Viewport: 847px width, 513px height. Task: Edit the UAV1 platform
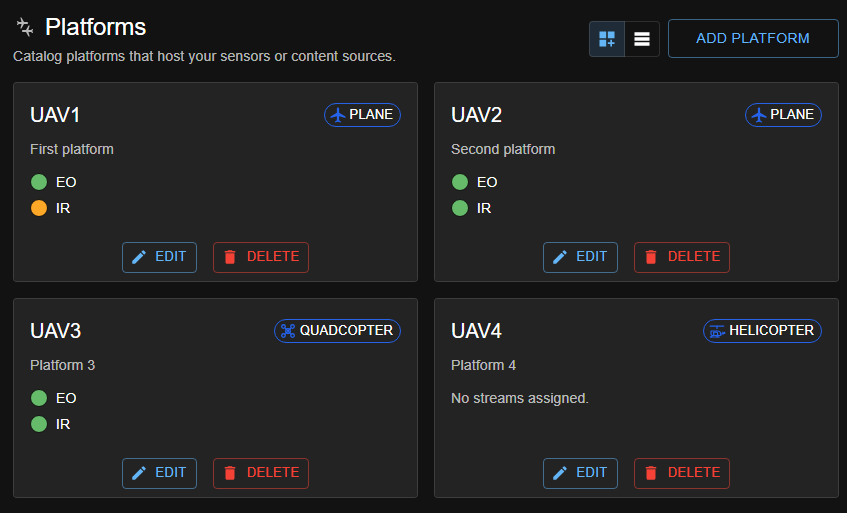[x=159, y=257]
